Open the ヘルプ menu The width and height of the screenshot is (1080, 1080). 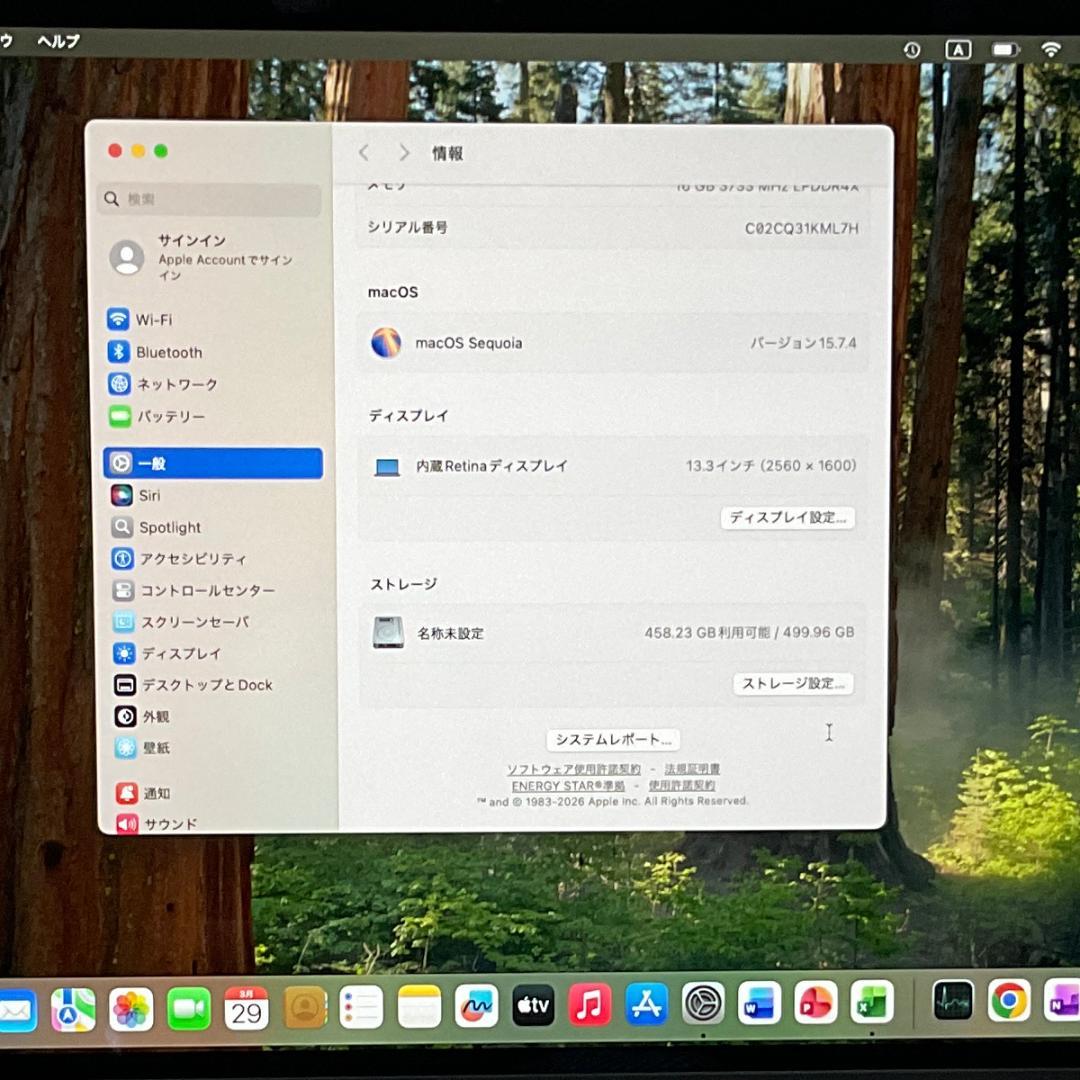(x=57, y=42)
